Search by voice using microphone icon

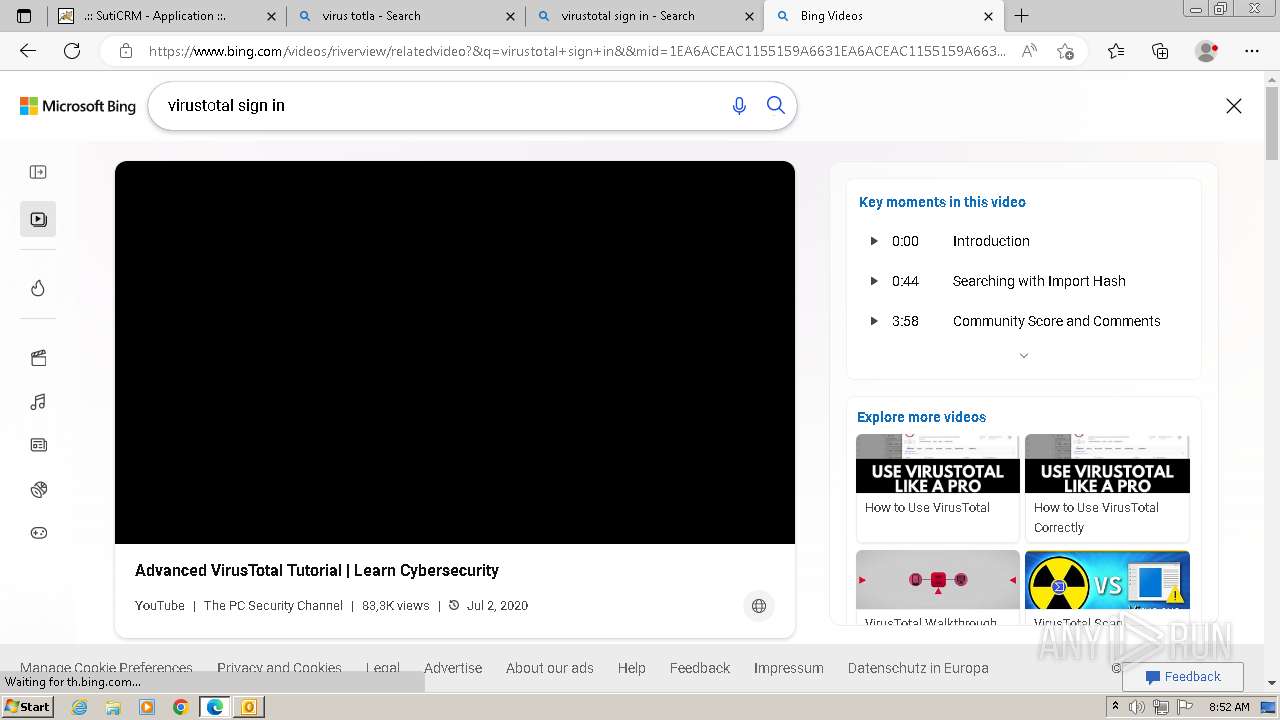point(739,106)
